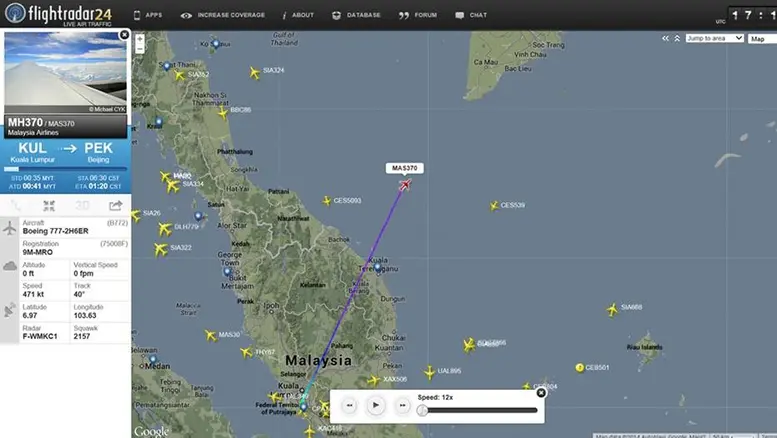Select the XAX506 aircraft icon

coord(374,381)
